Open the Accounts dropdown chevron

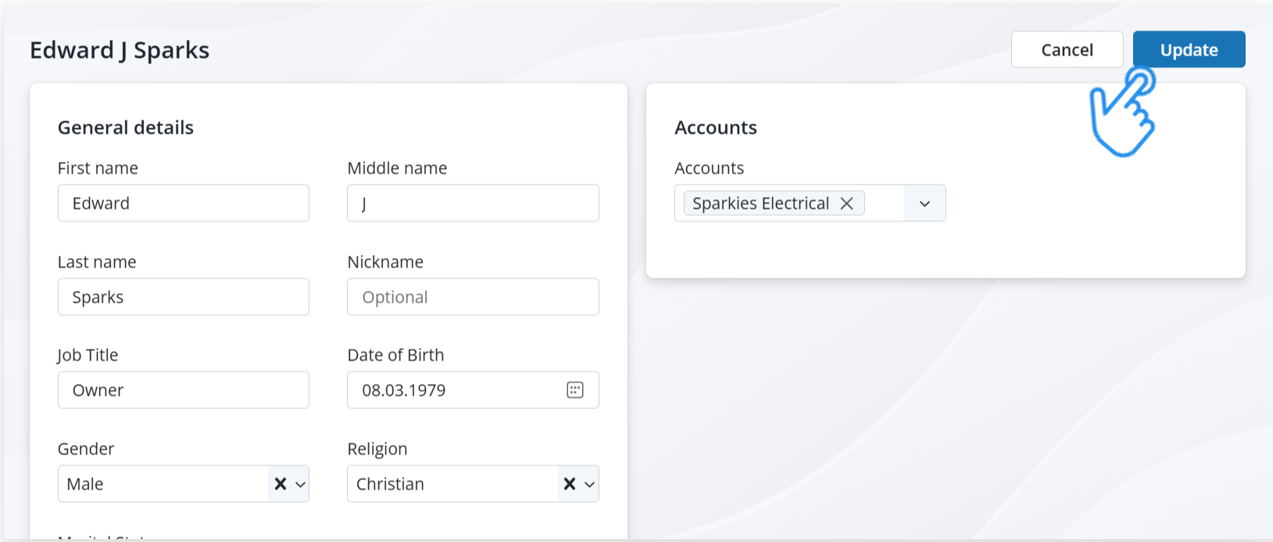pos(924,203)
